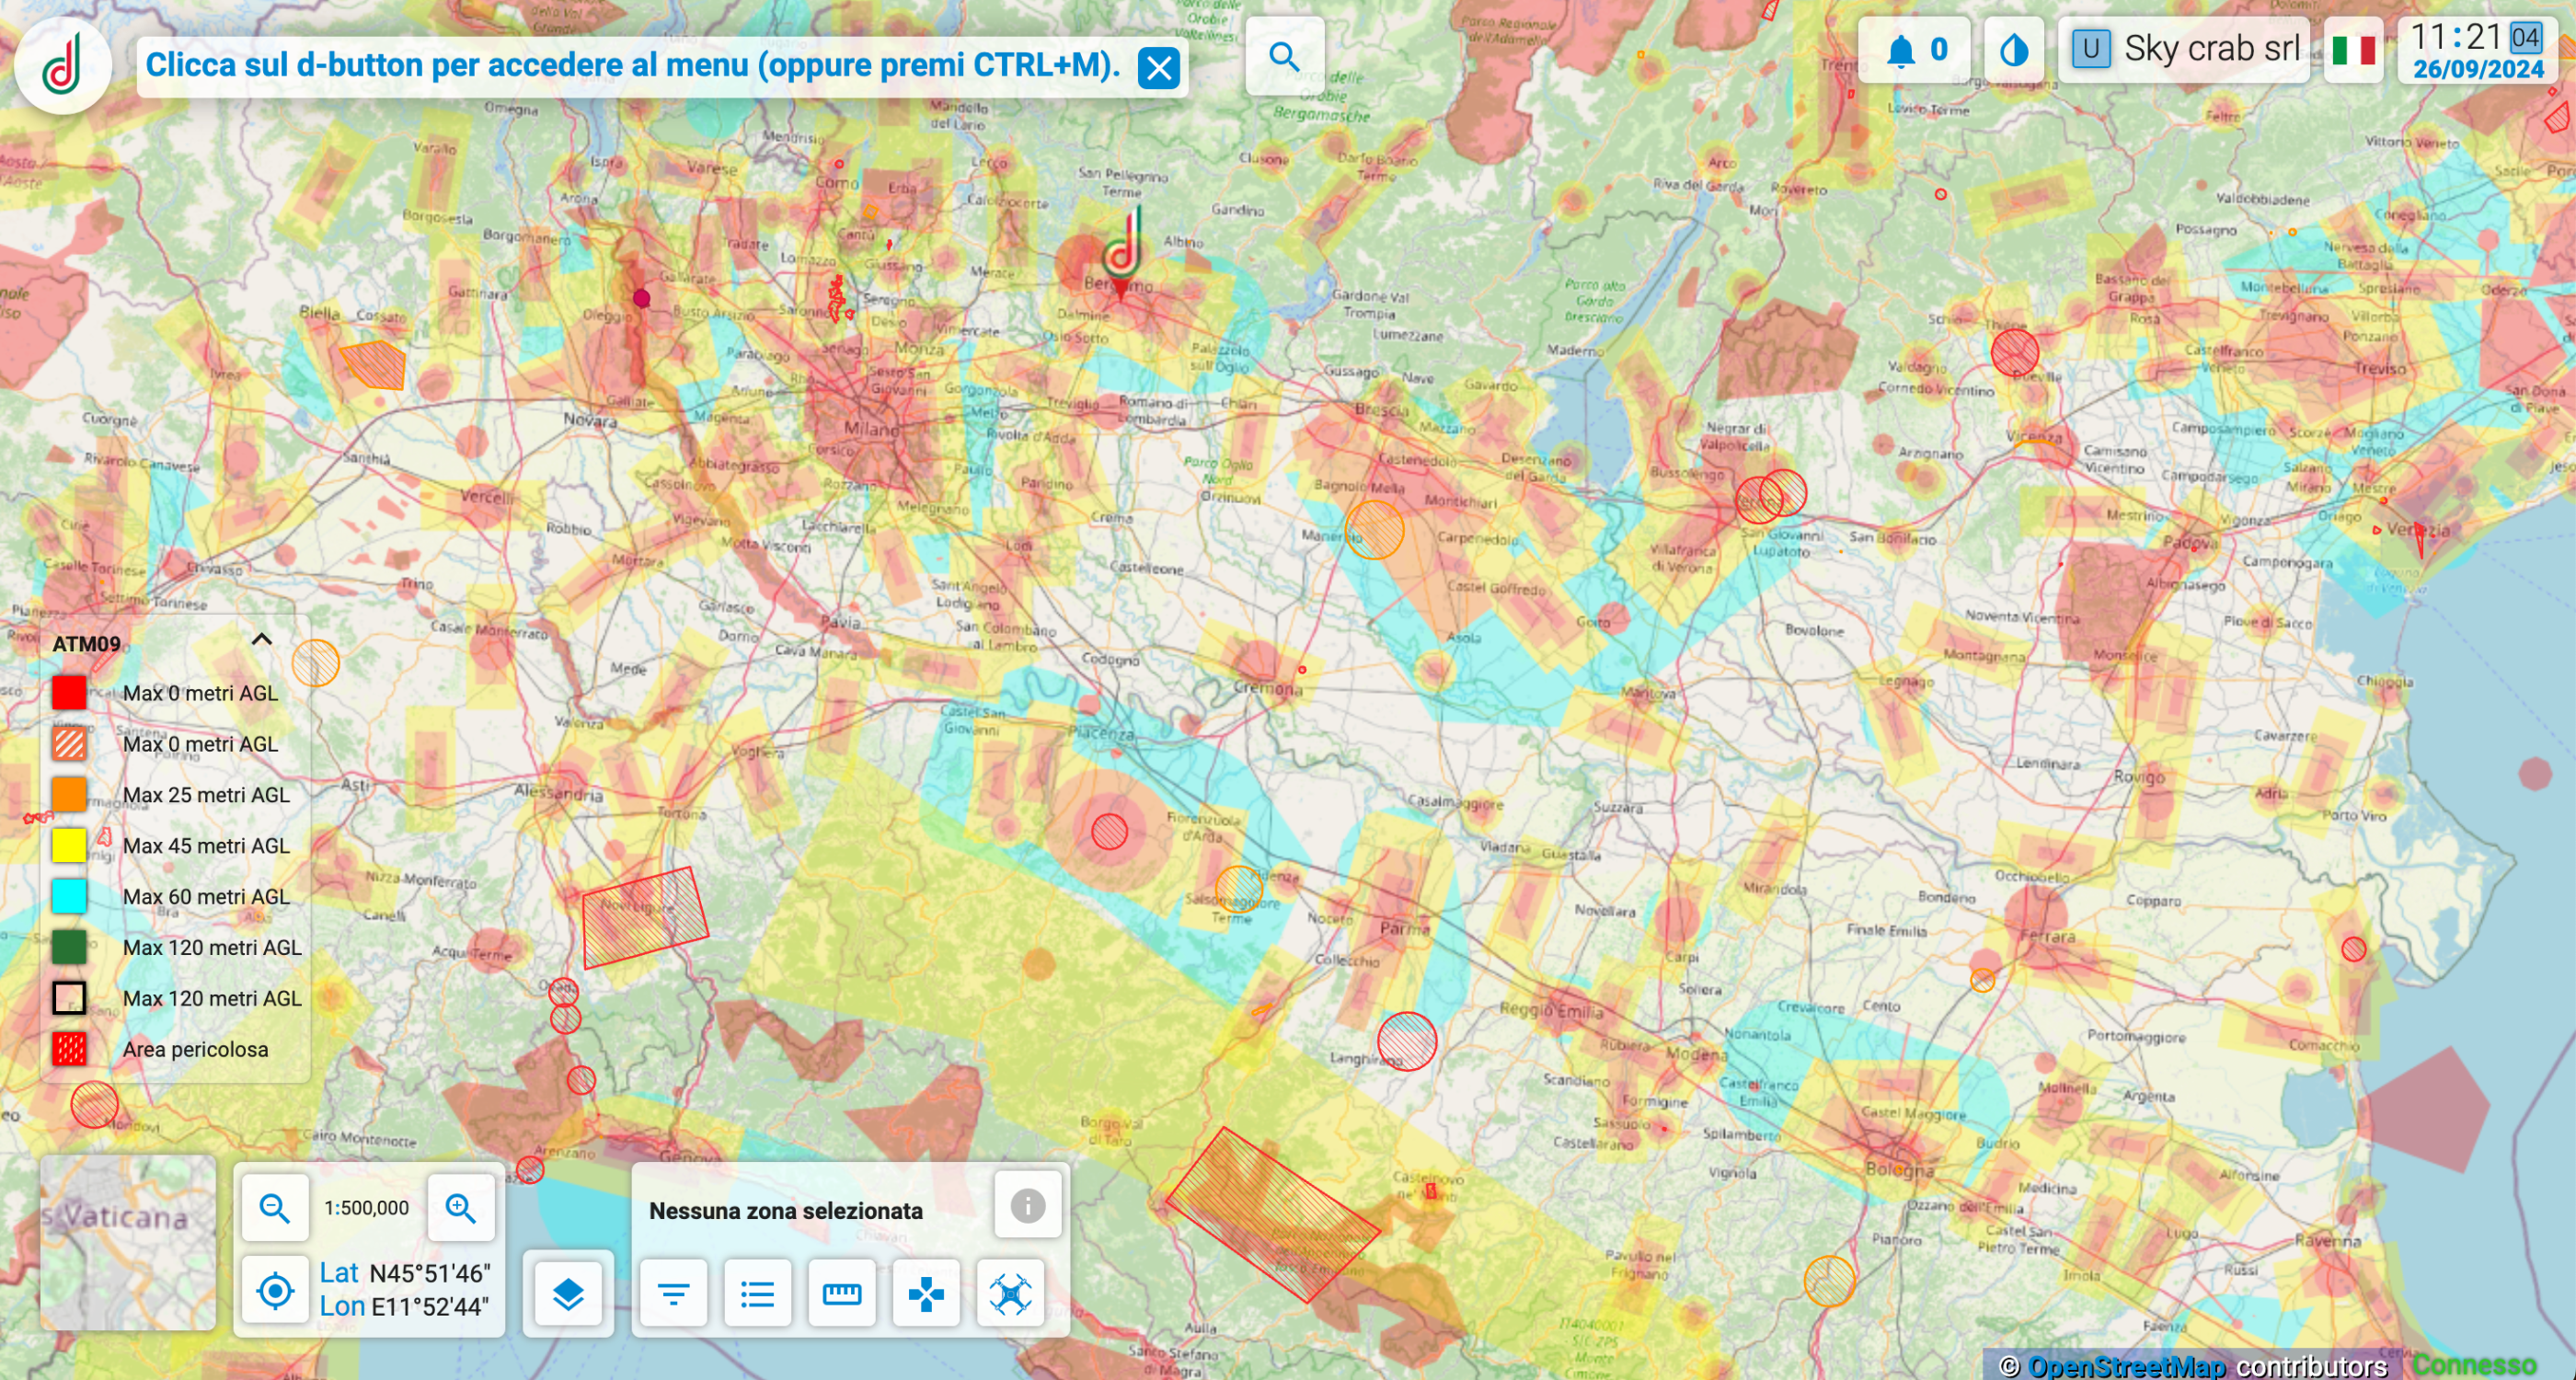Open the drone icon tool
This screenshot has width=2576, height=1380.
1010,1294
